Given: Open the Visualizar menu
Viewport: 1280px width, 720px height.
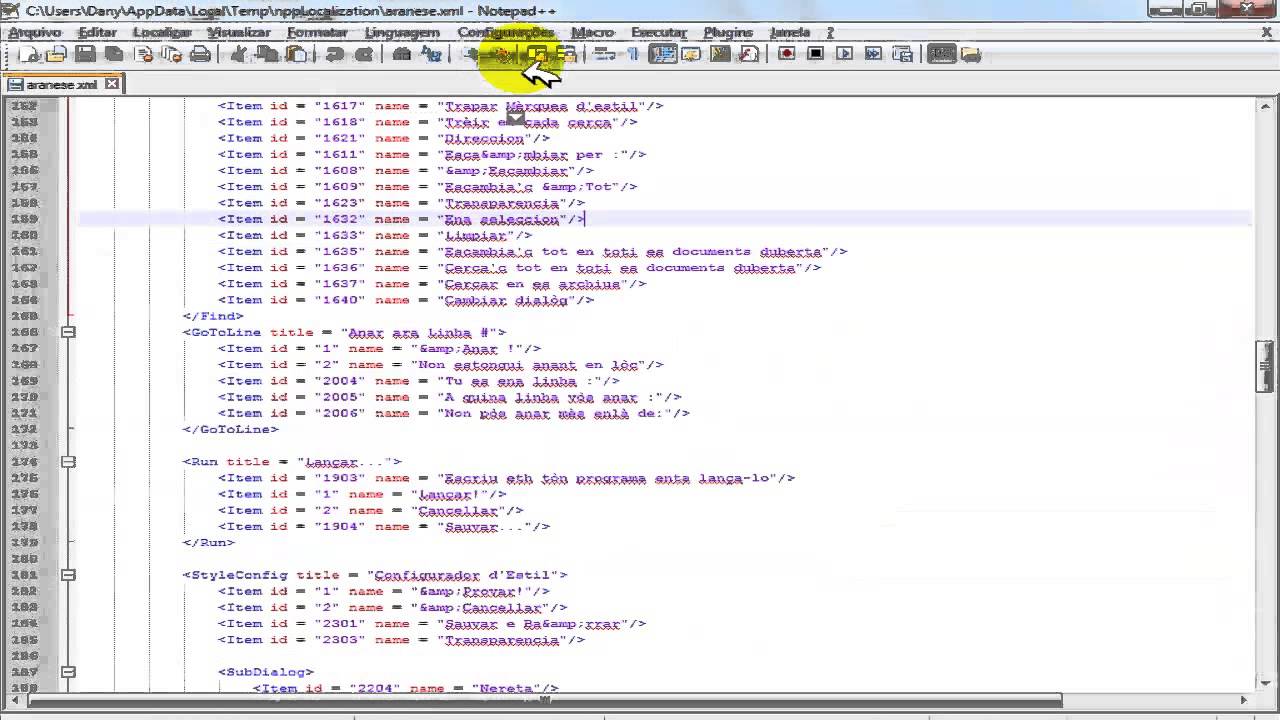Looking at the screenshot, I should 239,32.
